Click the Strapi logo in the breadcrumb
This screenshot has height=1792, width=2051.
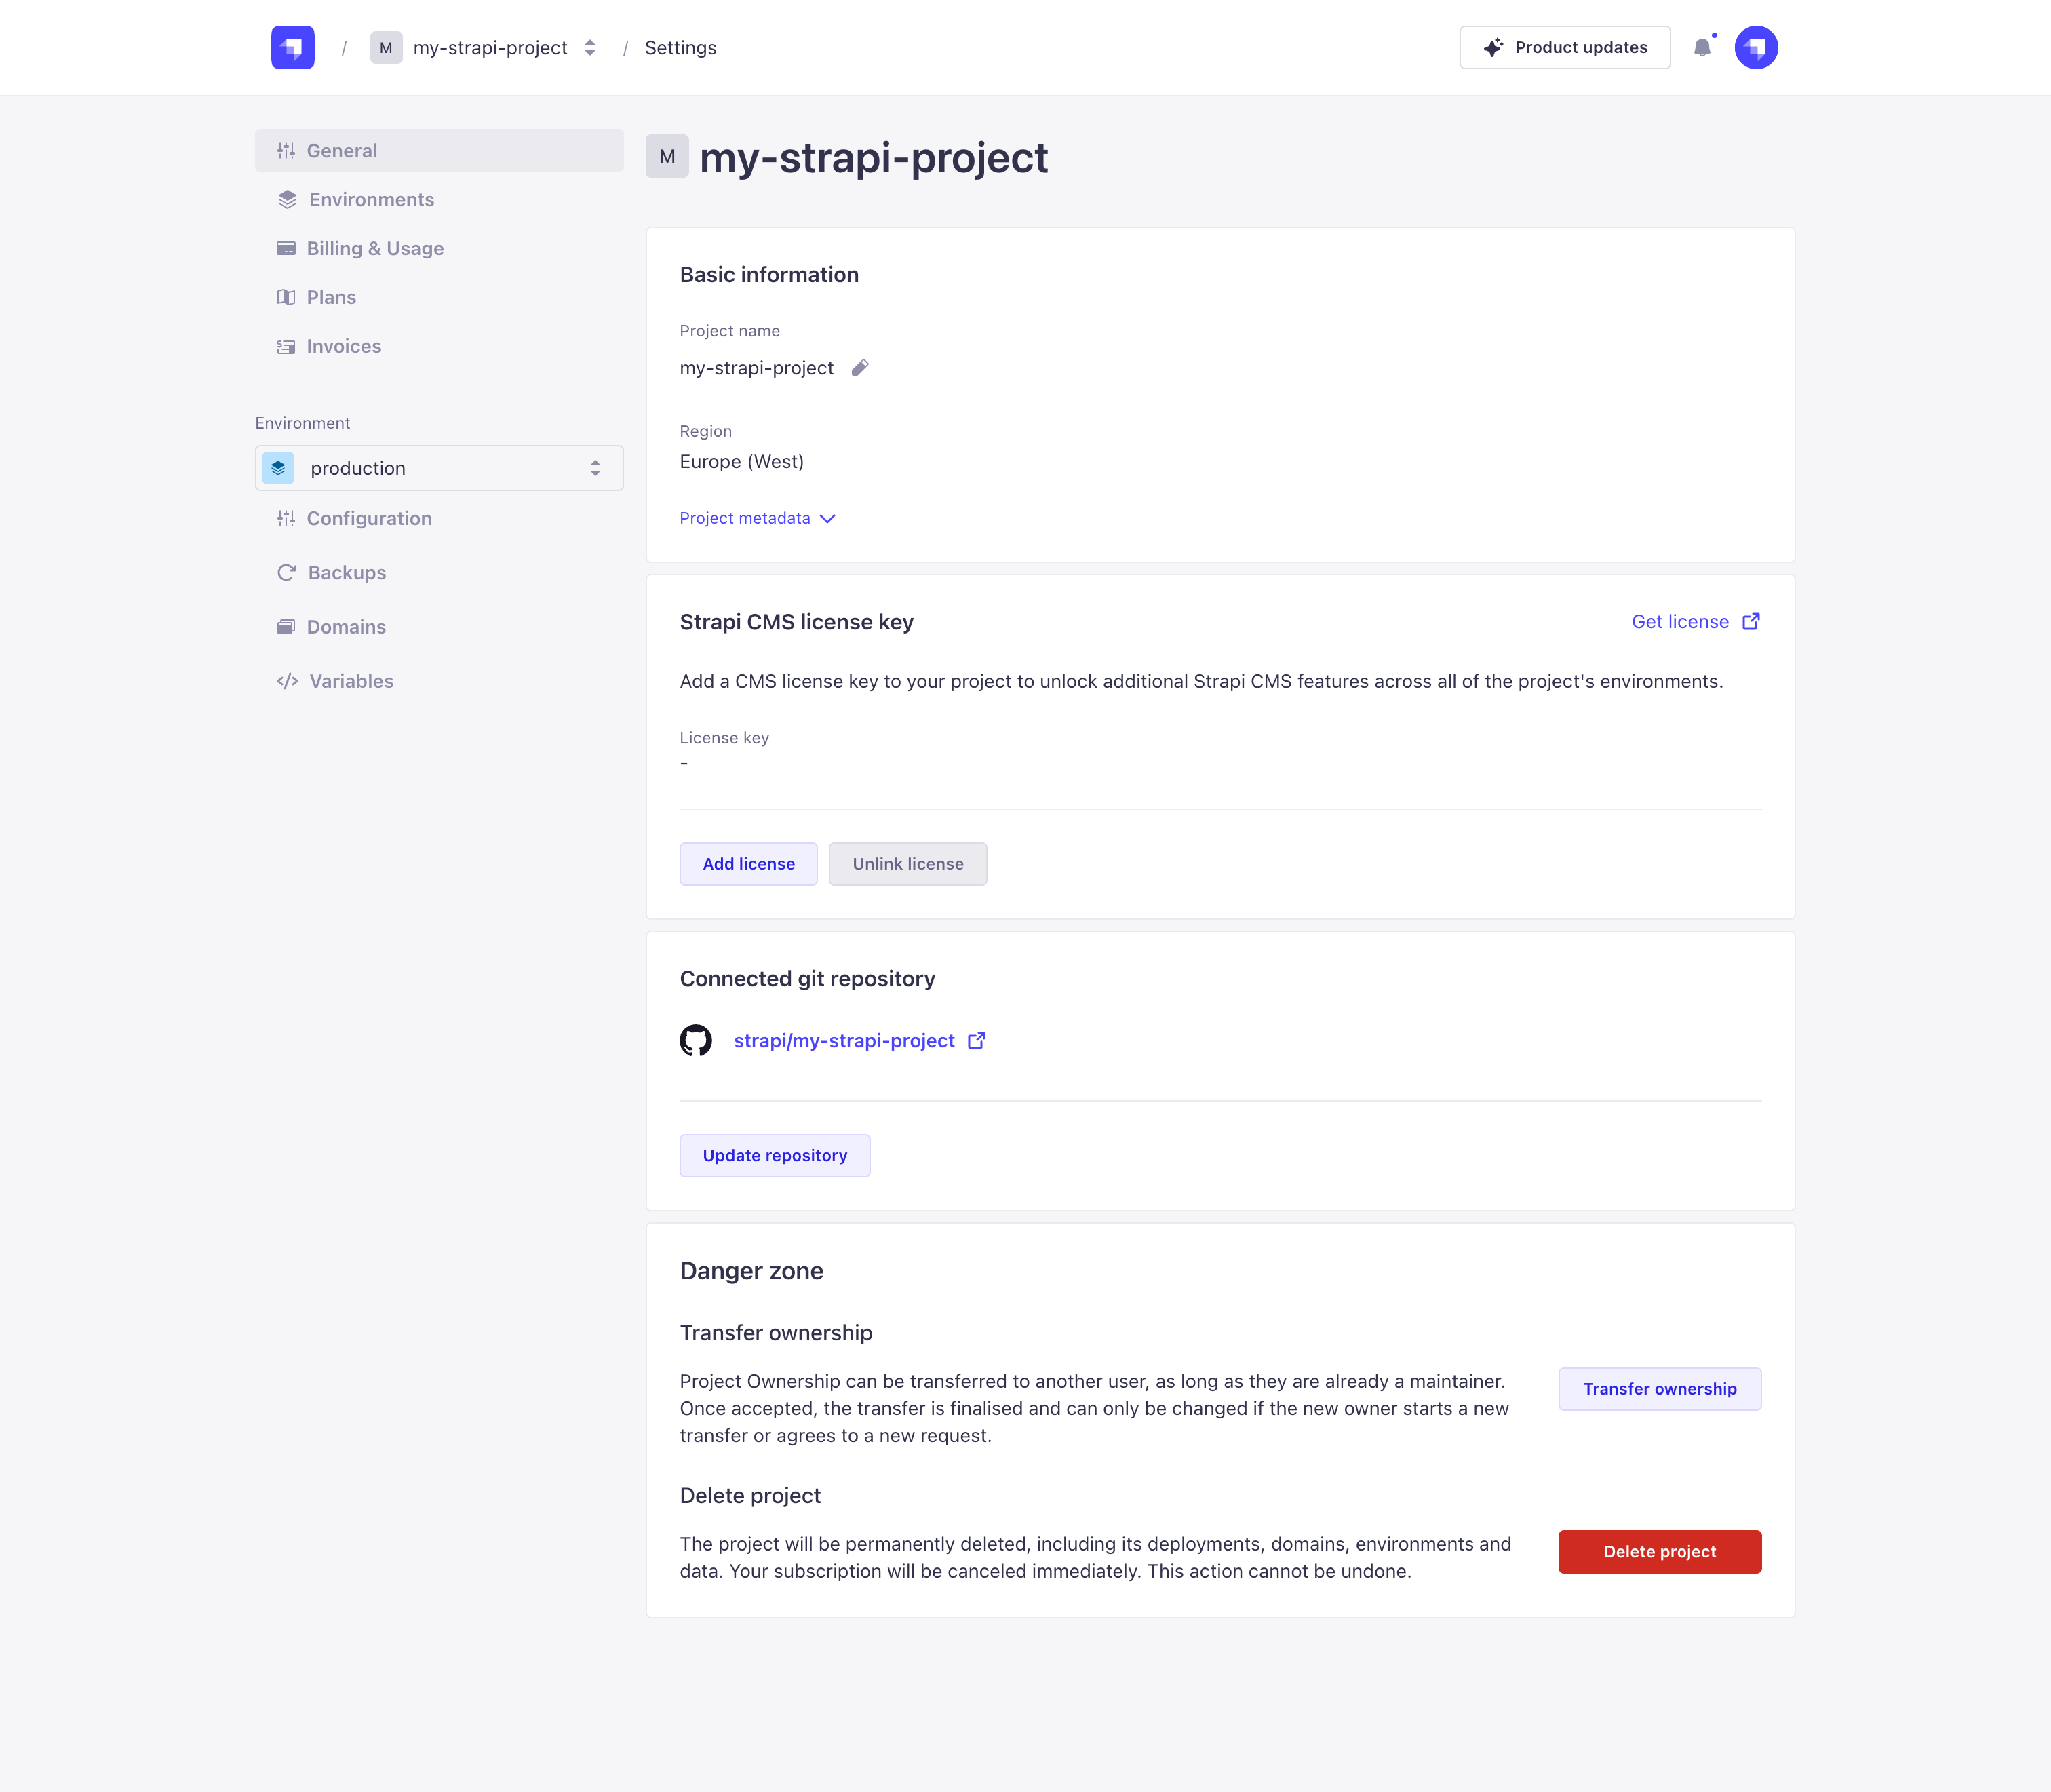point(292,46)
